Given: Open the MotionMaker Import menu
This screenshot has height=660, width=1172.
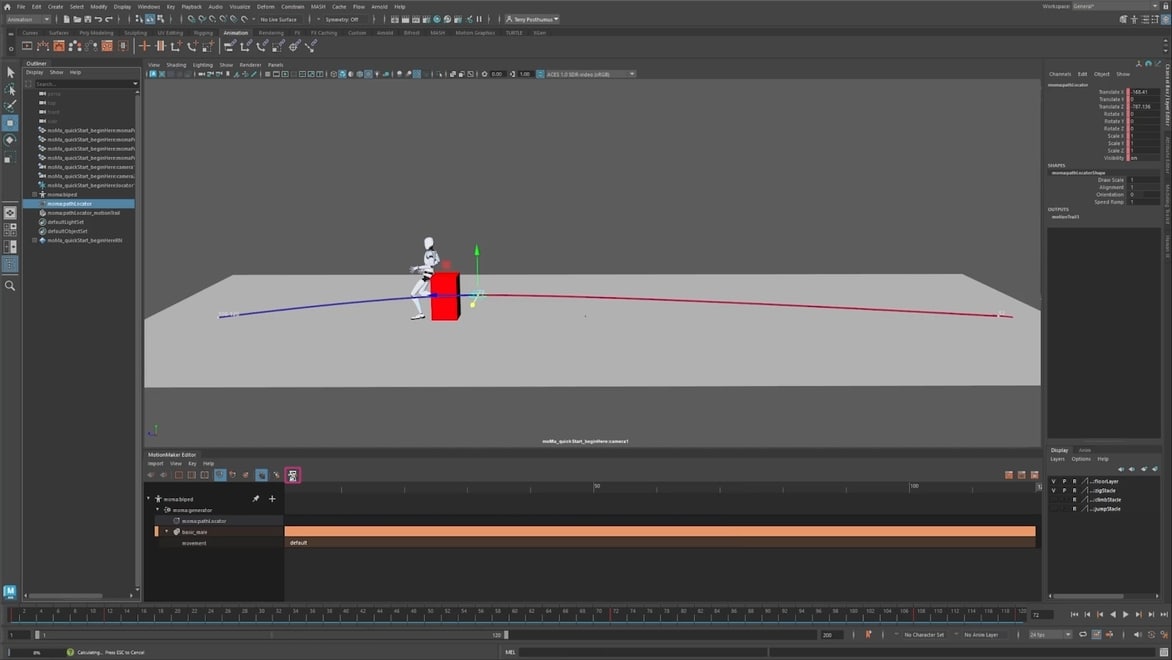Looking at the screenshot, I should tap(155, 463).
